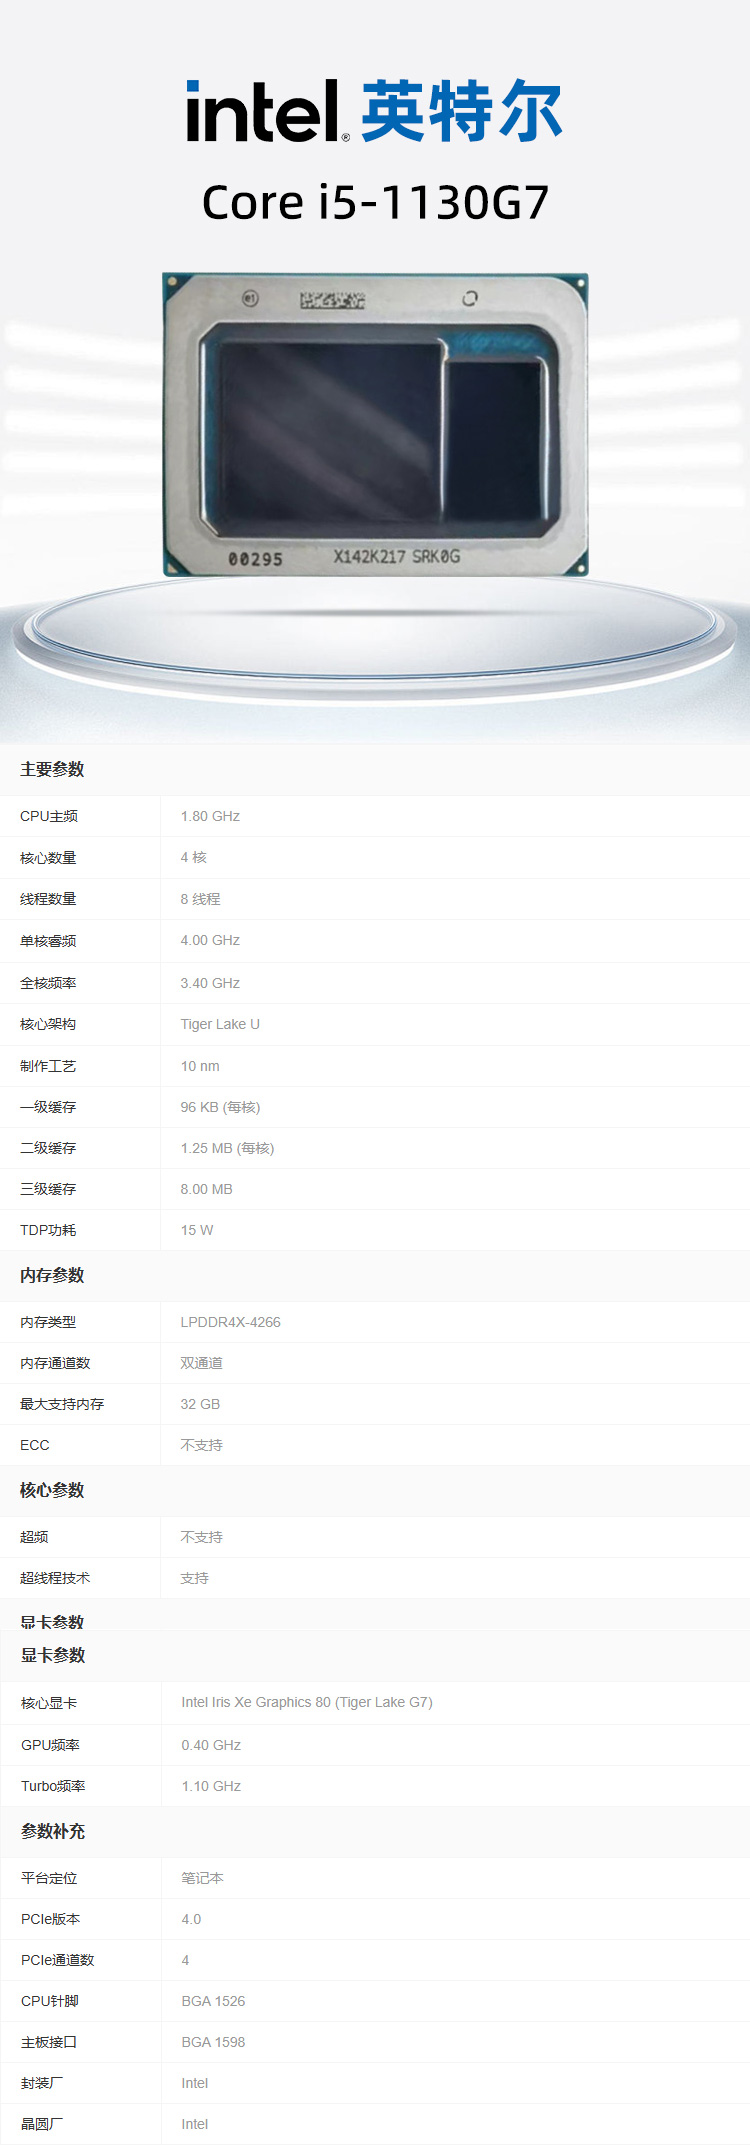Screen dimensions: 750x2145
Task: Select the value BGA 1526
Action: (x=213, y=2001)
